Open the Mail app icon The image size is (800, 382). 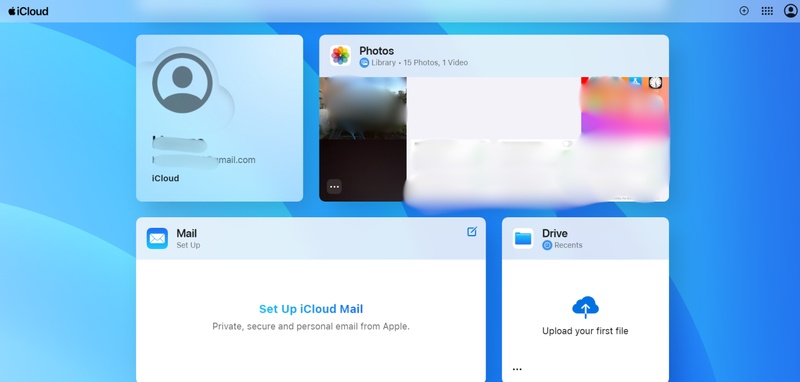click(x=157, y=238)
